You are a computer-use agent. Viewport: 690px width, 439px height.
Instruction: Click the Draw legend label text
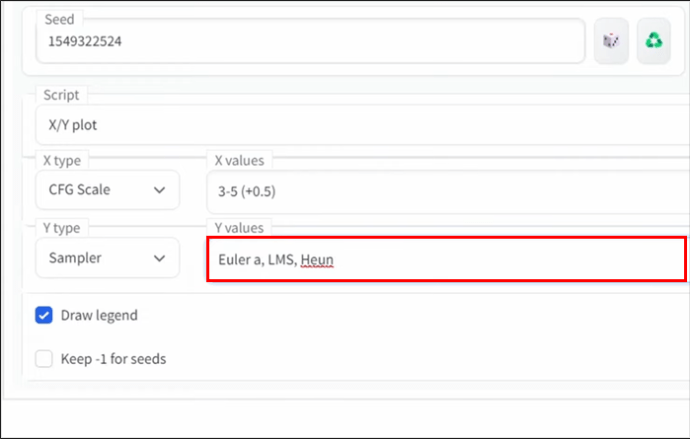point(99,315)
